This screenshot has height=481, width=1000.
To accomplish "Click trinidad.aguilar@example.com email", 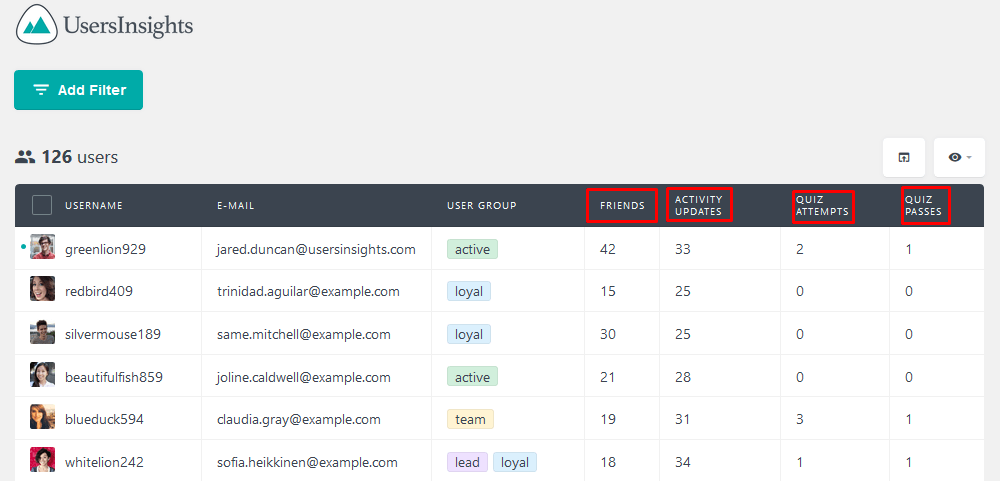I will point(308,292).
